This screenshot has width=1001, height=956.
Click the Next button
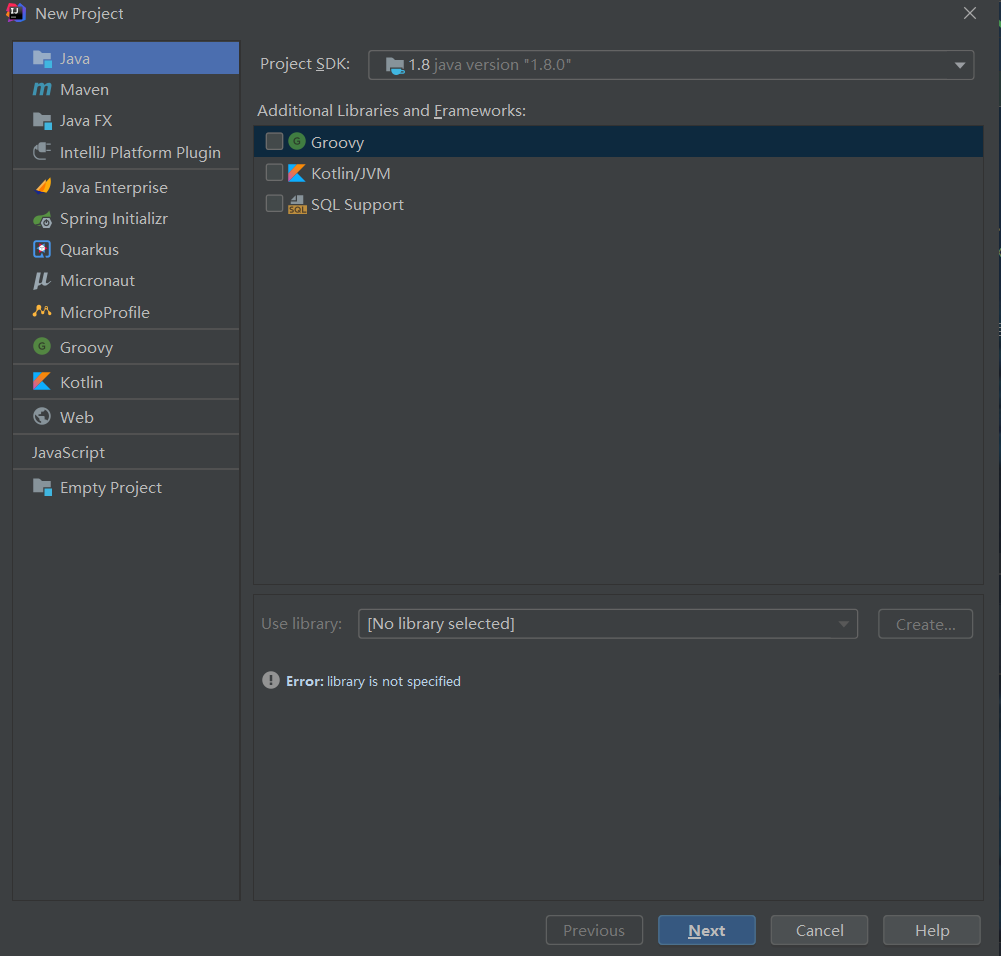click(707, 930)
